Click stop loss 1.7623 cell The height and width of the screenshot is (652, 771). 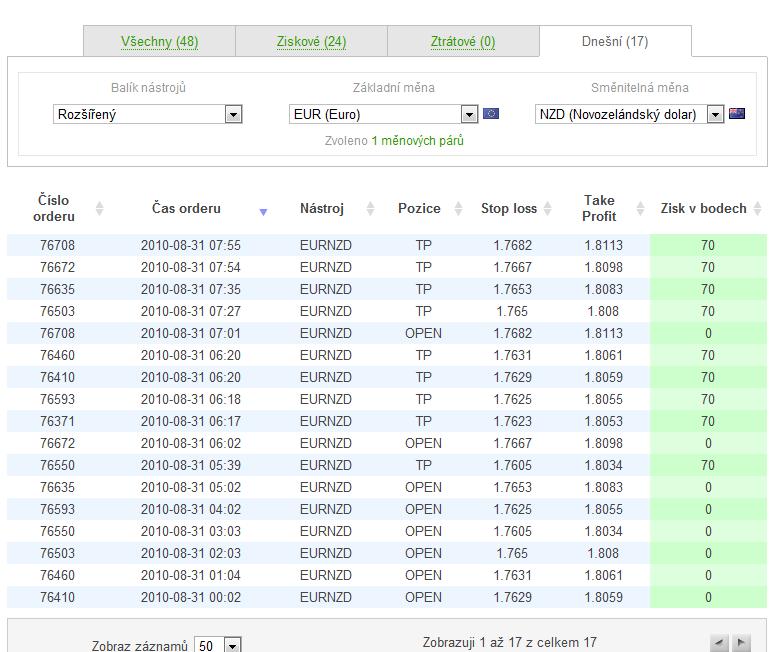[x=513, y=421]
